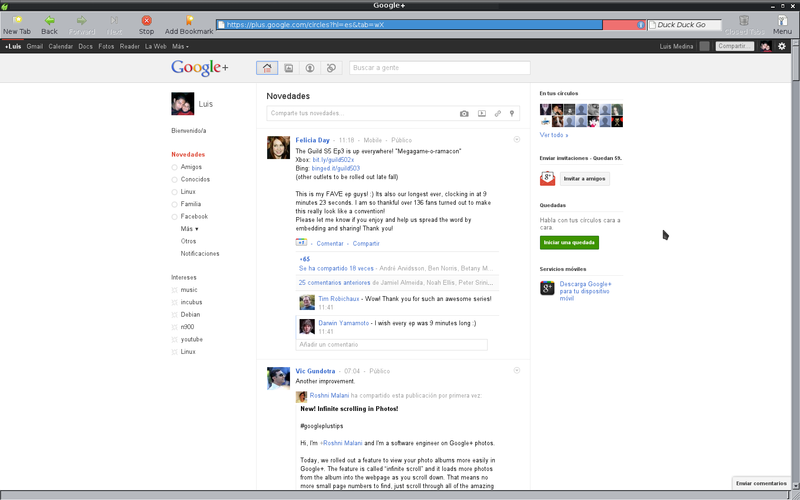Click the Compartir button in Google bar
This screenshot has width=800, height=500.
click(x=734, y=46)
